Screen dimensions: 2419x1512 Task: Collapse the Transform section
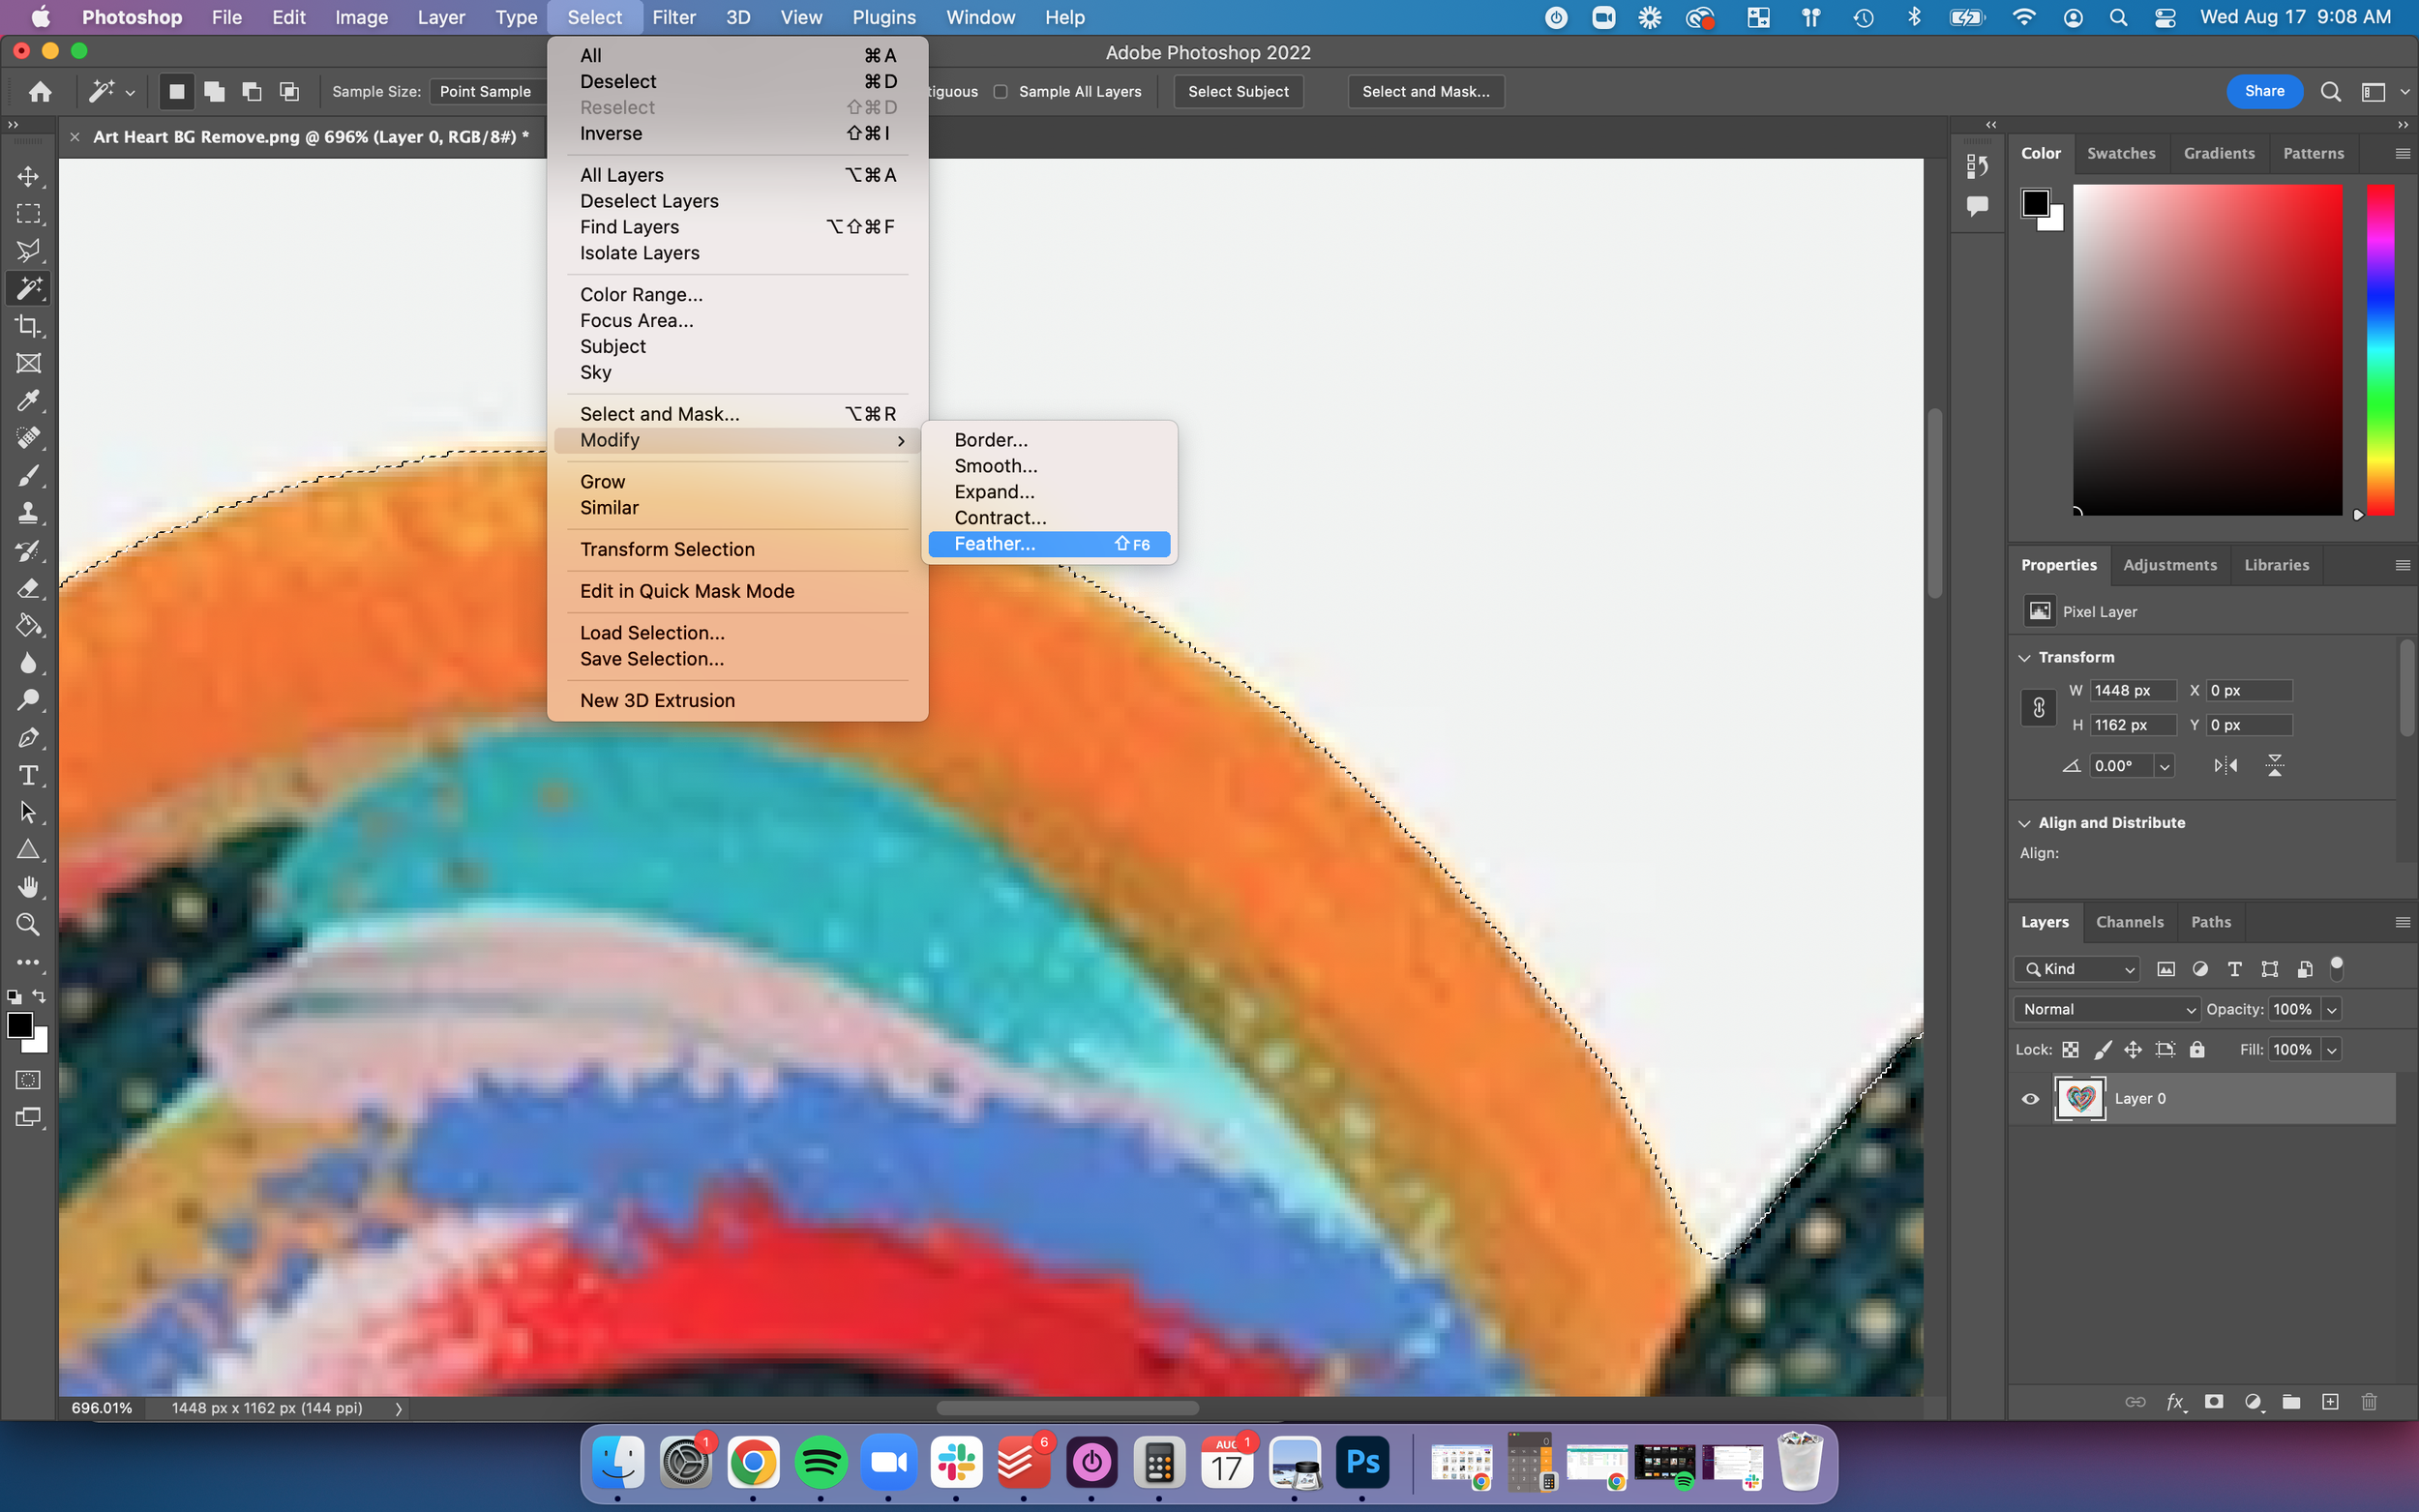(2025, 657)
